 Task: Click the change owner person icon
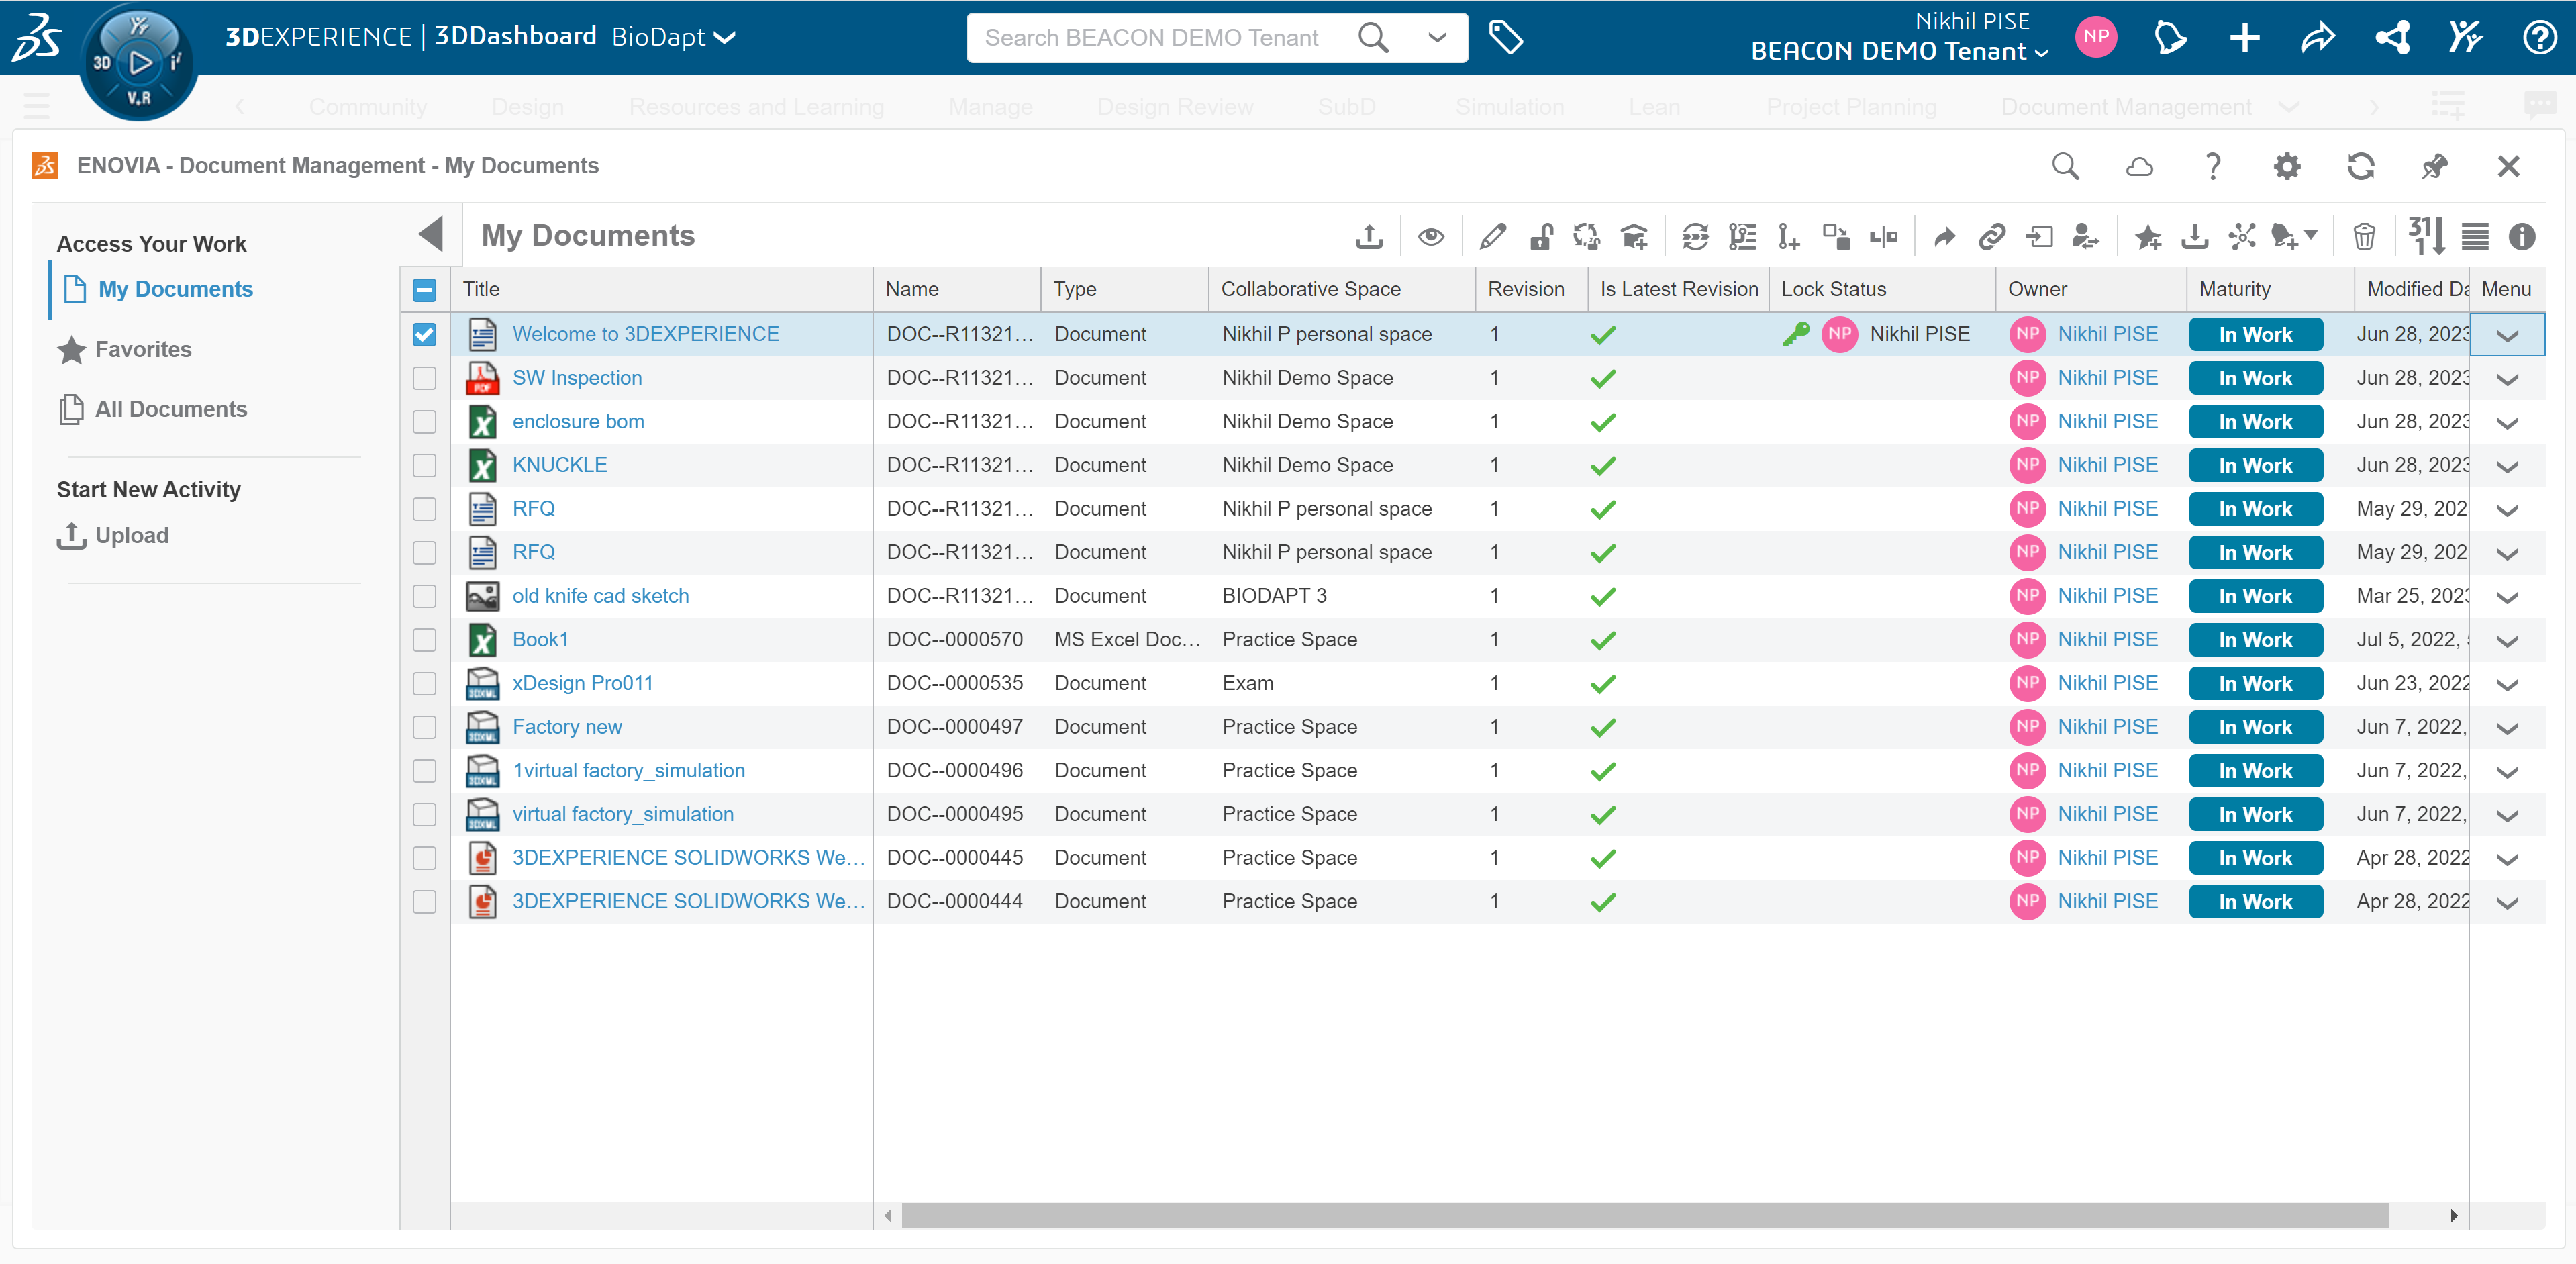(2085, 237)
